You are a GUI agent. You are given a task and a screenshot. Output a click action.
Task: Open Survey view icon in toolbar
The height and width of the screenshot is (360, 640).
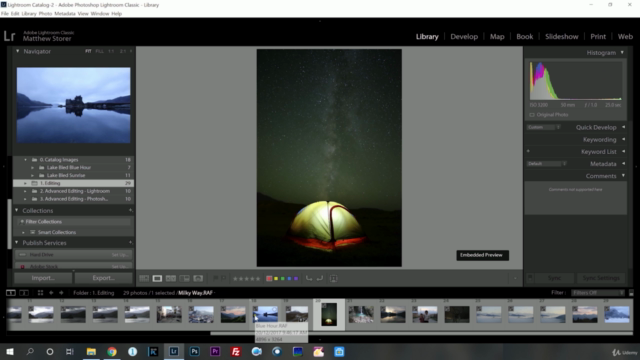click(x=184, y=278)
